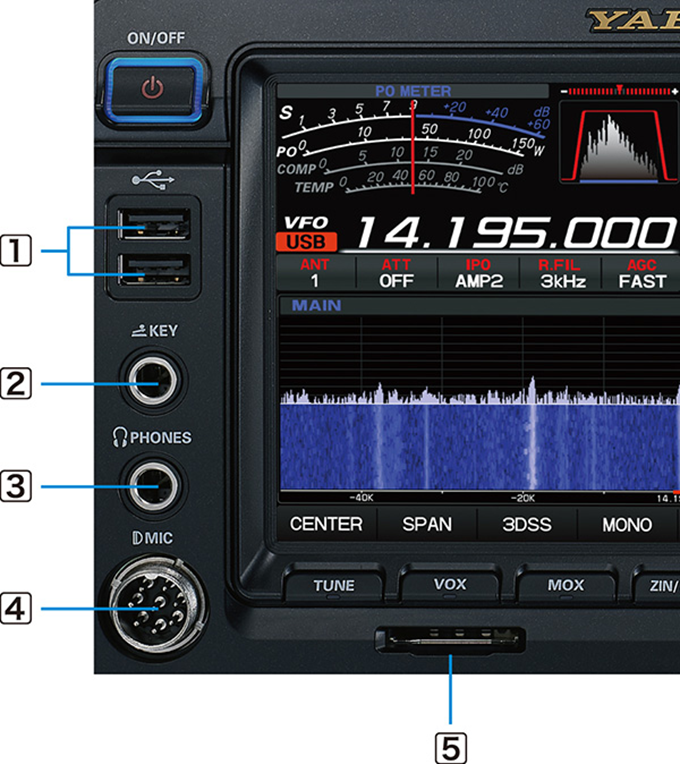Toggle the VOX button
The image size is (680, 764).
pyautogui.click(x=450, y=584)
